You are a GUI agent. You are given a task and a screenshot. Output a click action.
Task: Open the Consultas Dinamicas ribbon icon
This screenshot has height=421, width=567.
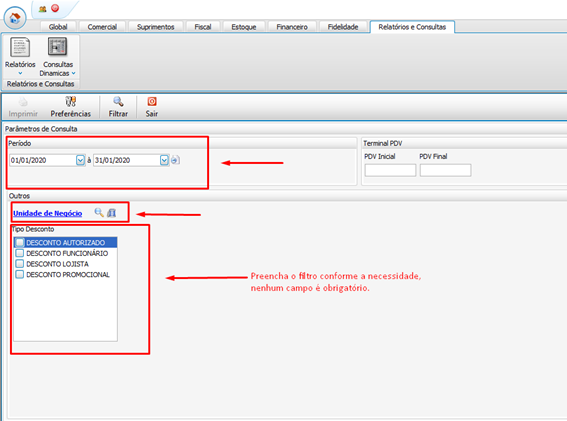coord(58,47)
